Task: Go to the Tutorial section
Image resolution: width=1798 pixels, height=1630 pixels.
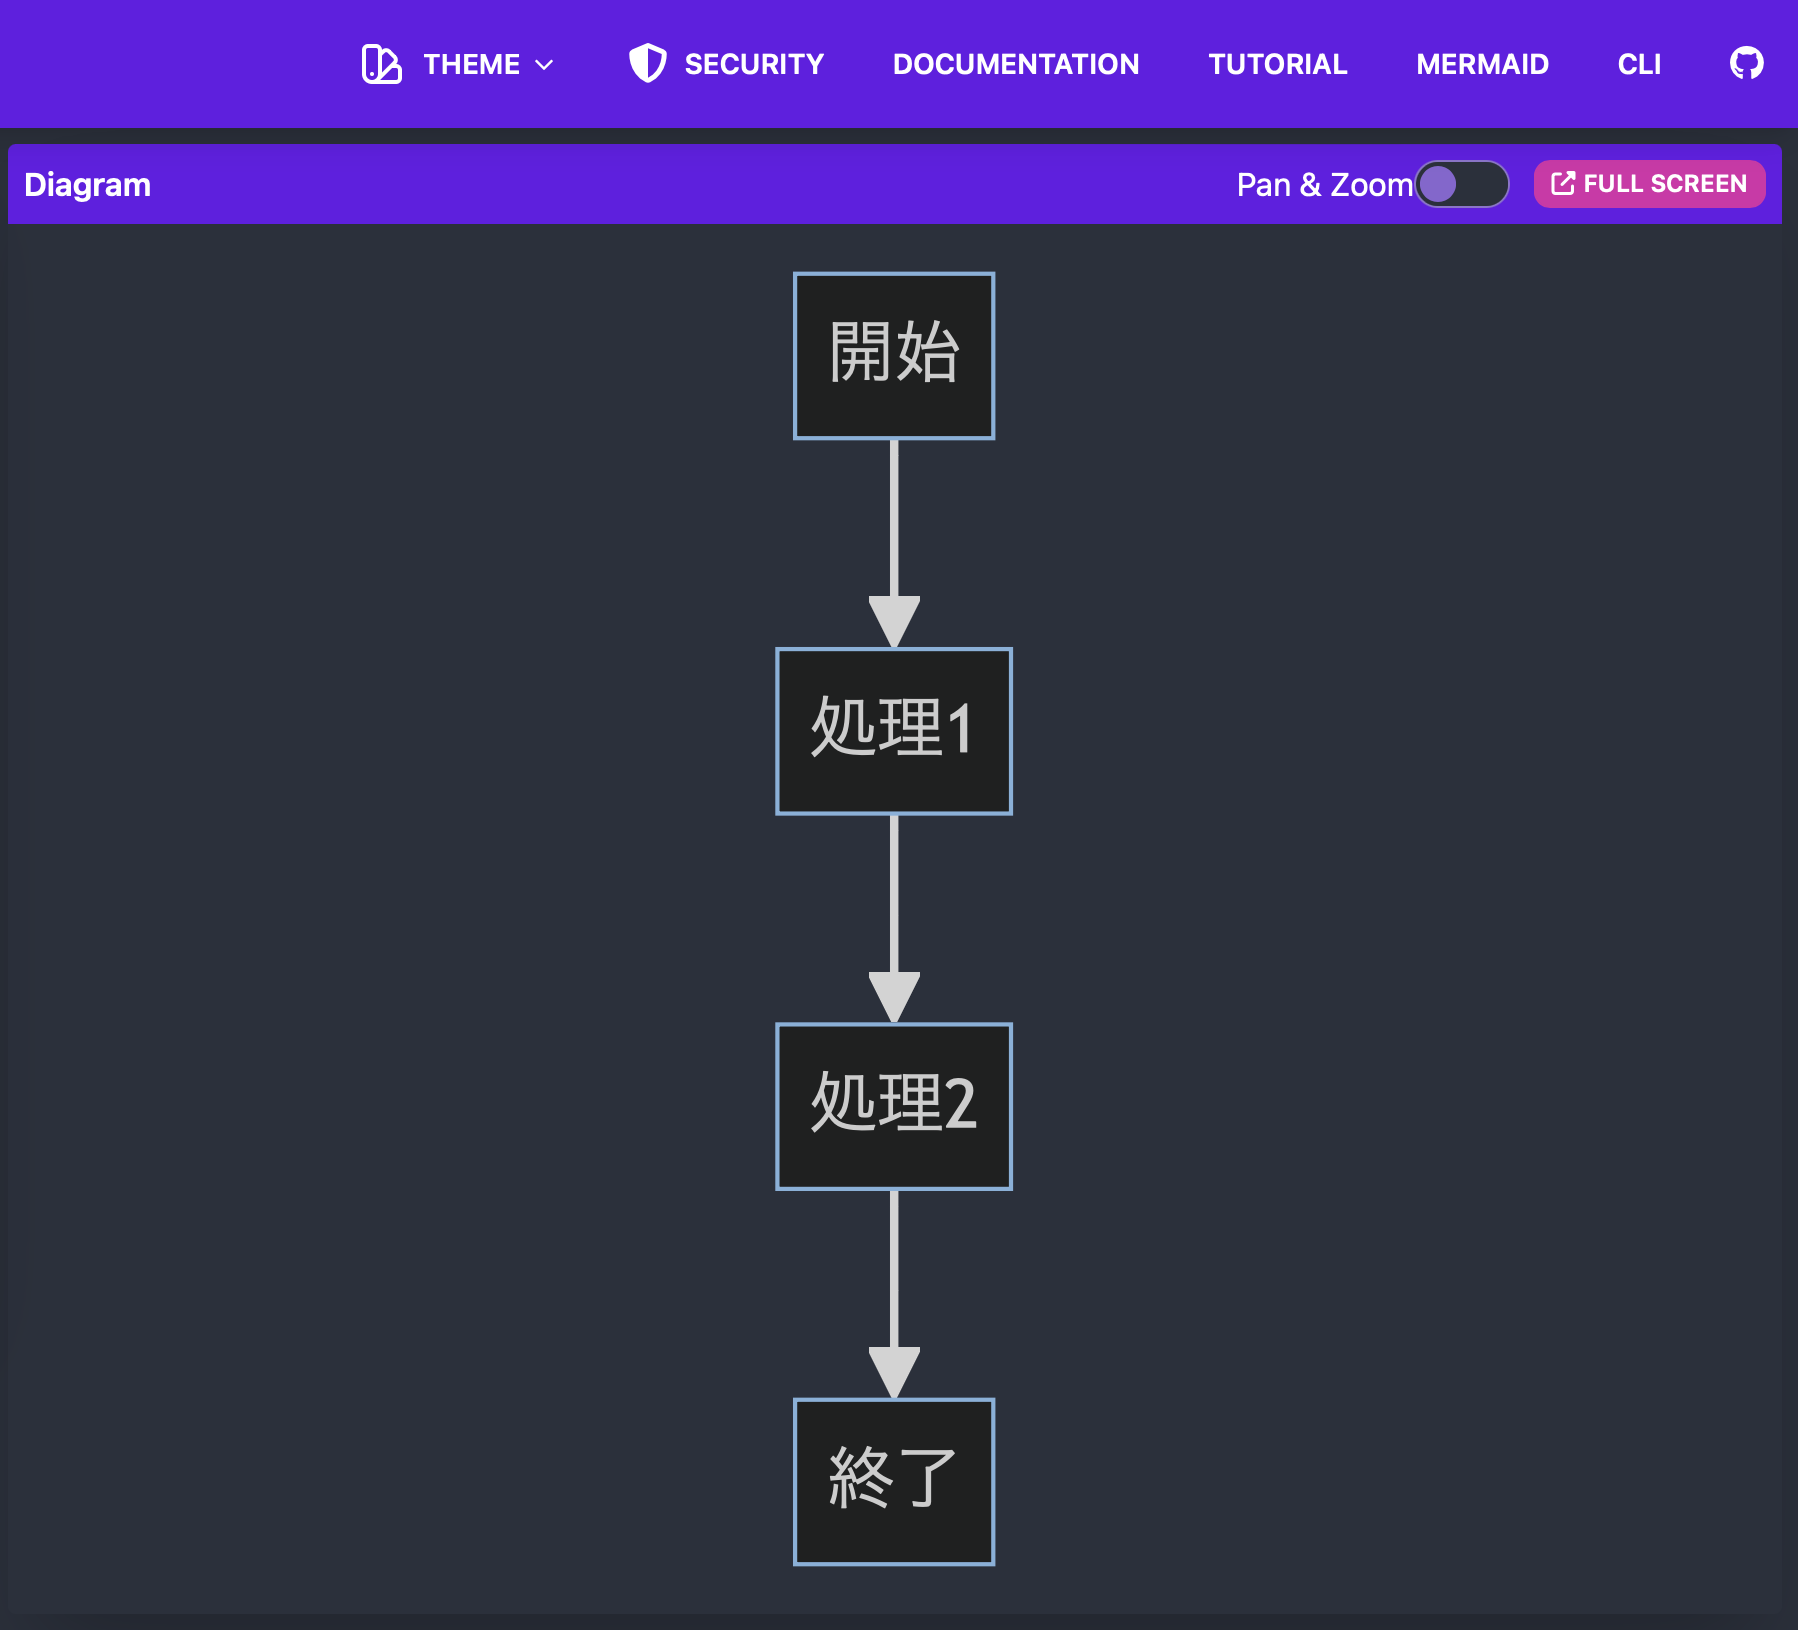Action: point(1277,64)
